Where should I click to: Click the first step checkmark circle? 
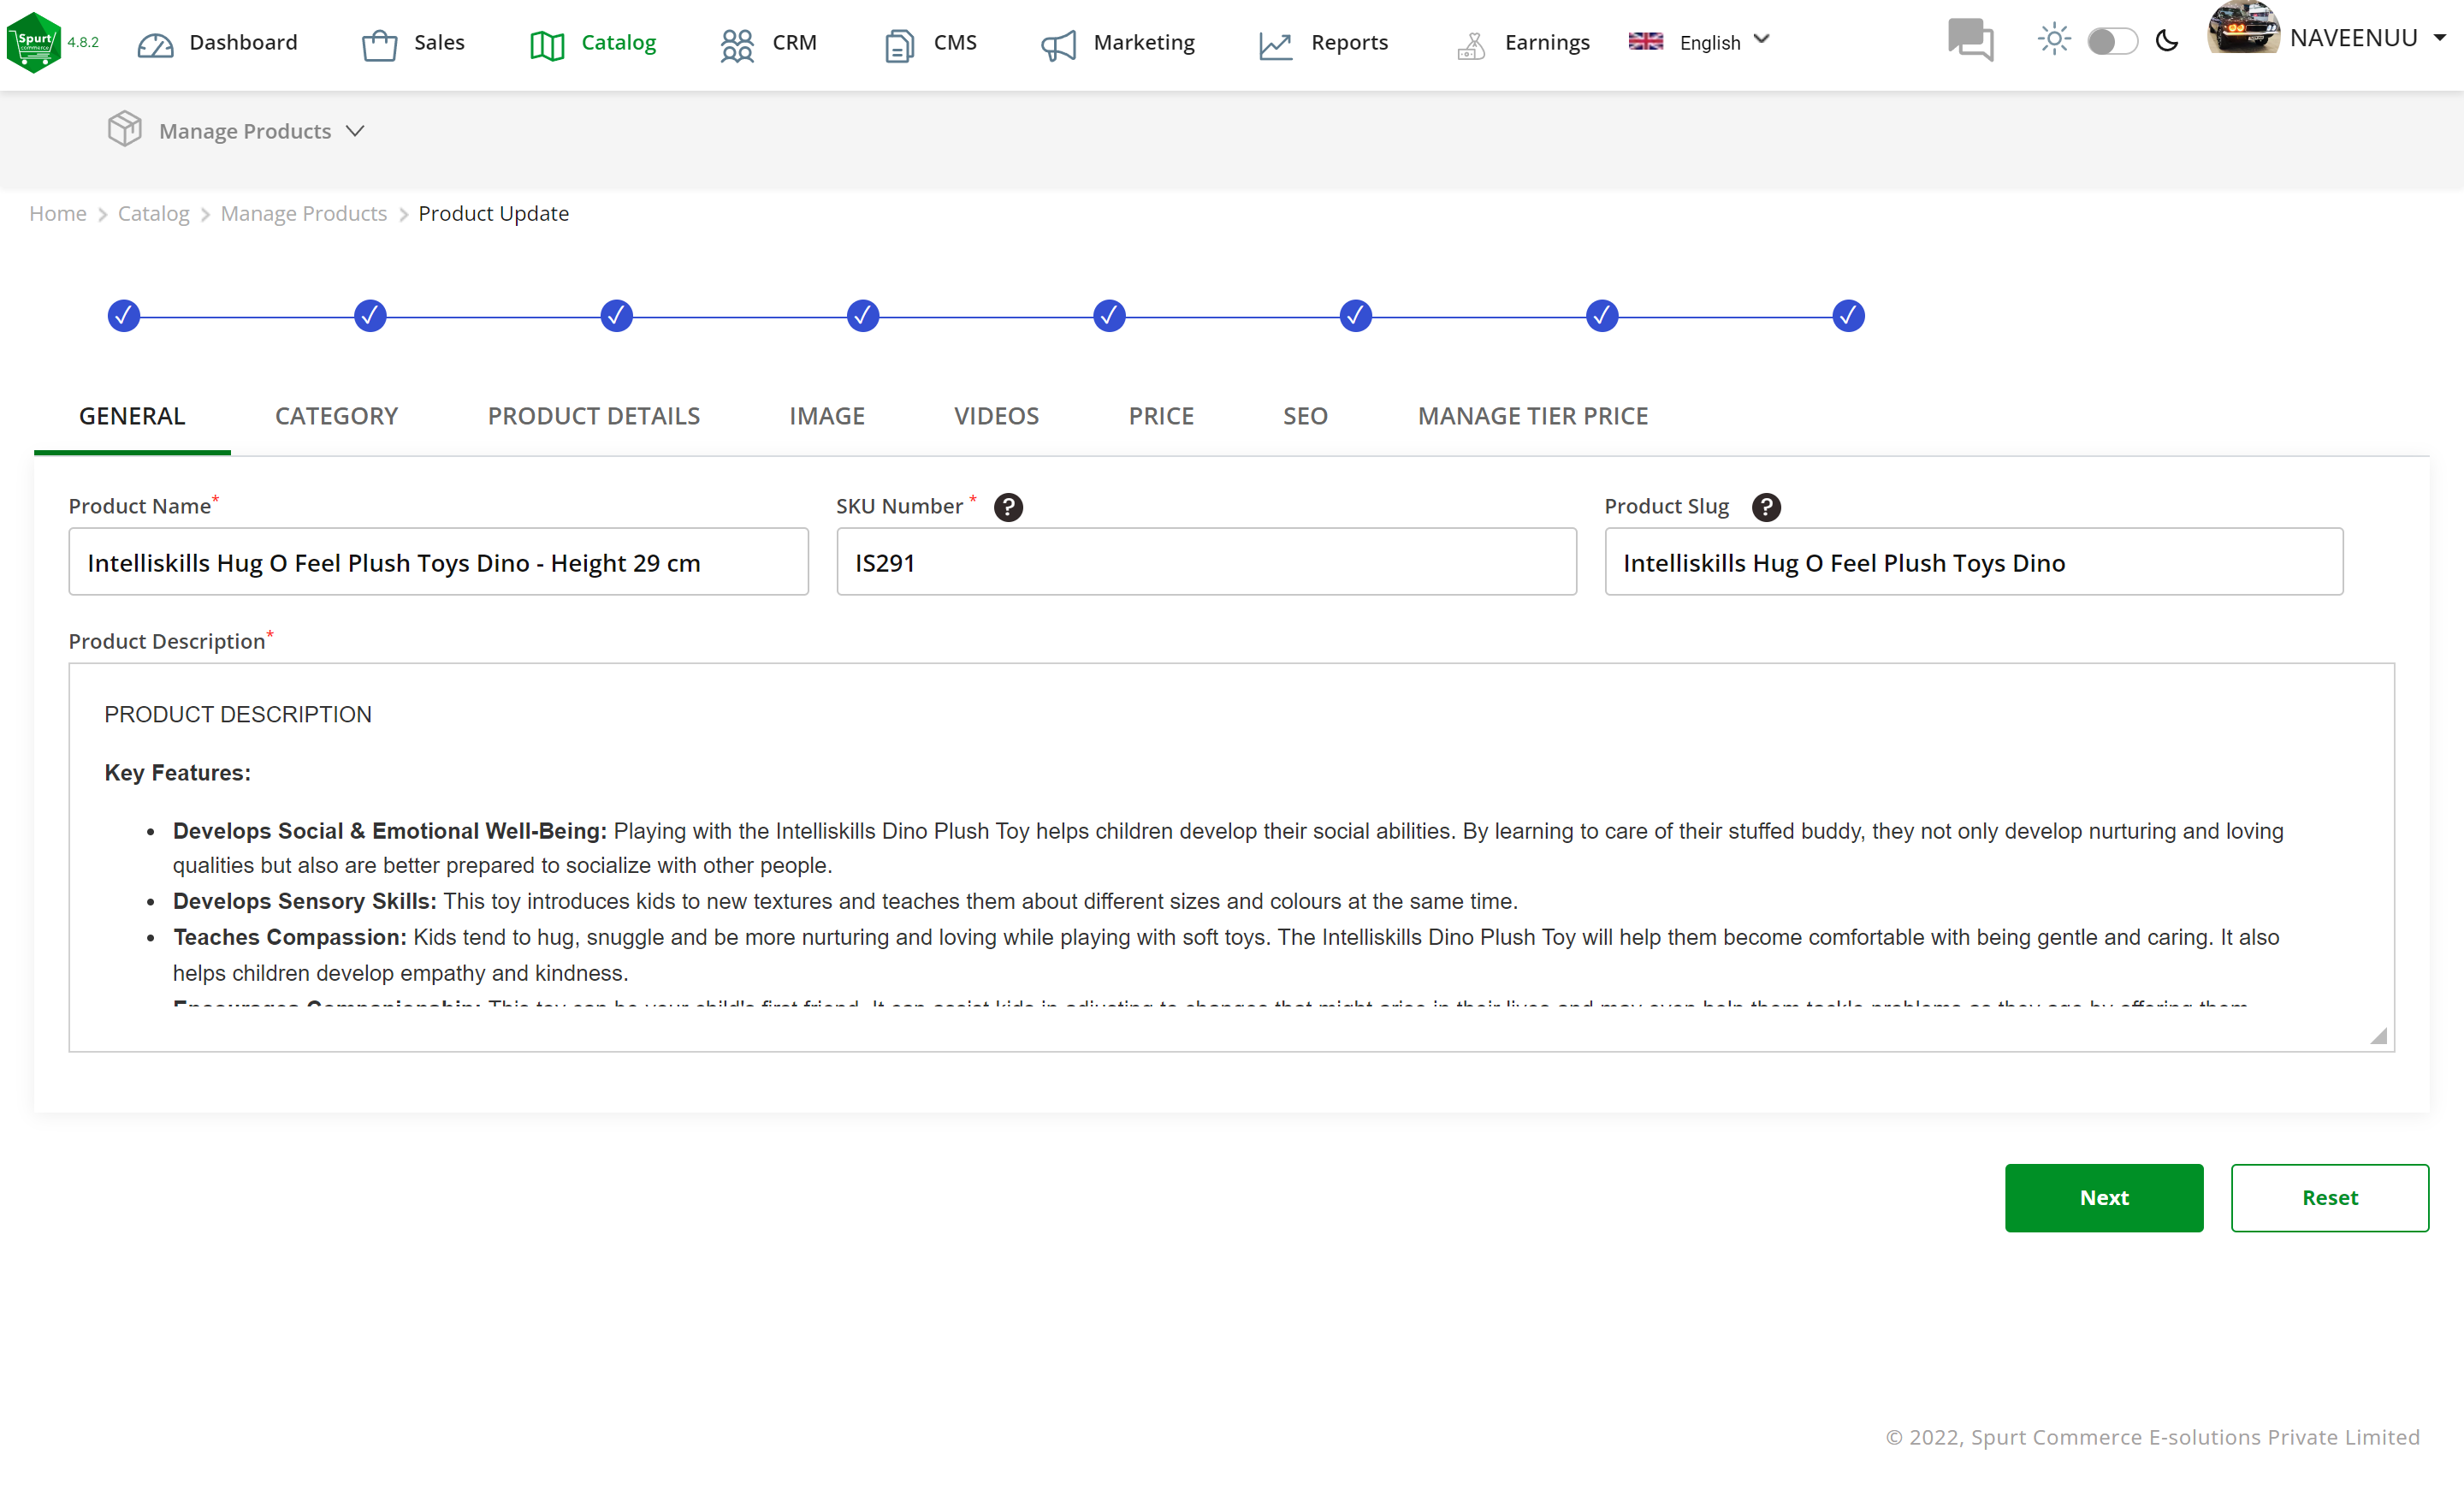tap(123, 316)
